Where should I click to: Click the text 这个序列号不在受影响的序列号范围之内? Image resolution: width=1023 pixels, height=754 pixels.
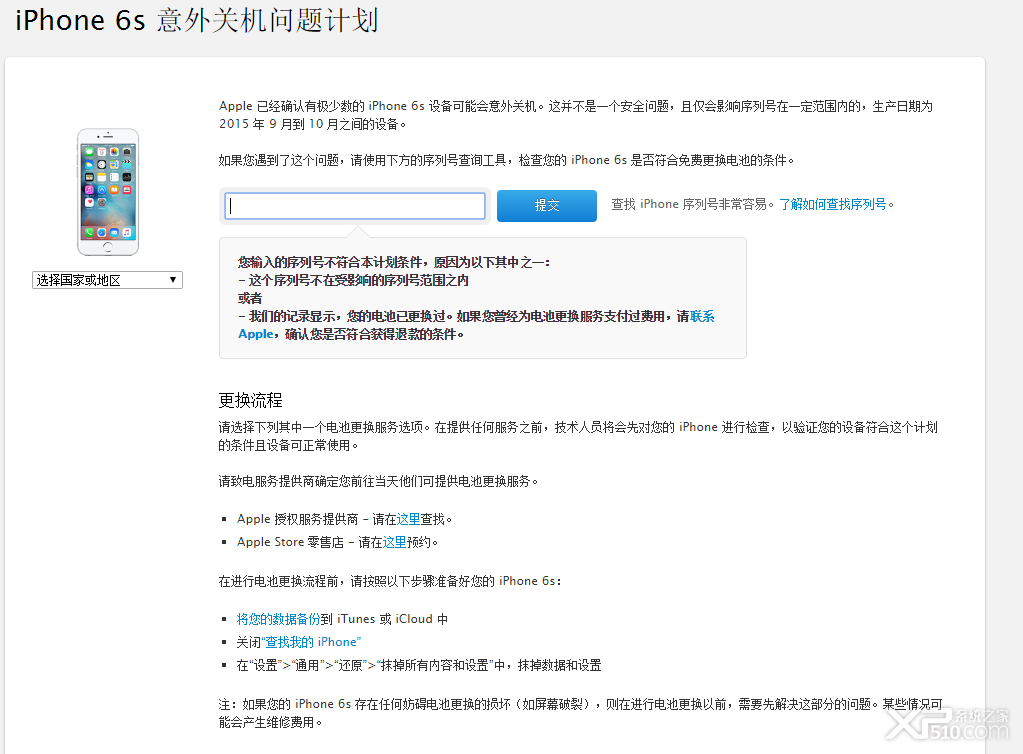pyautogui.click(x=358, y=280)
